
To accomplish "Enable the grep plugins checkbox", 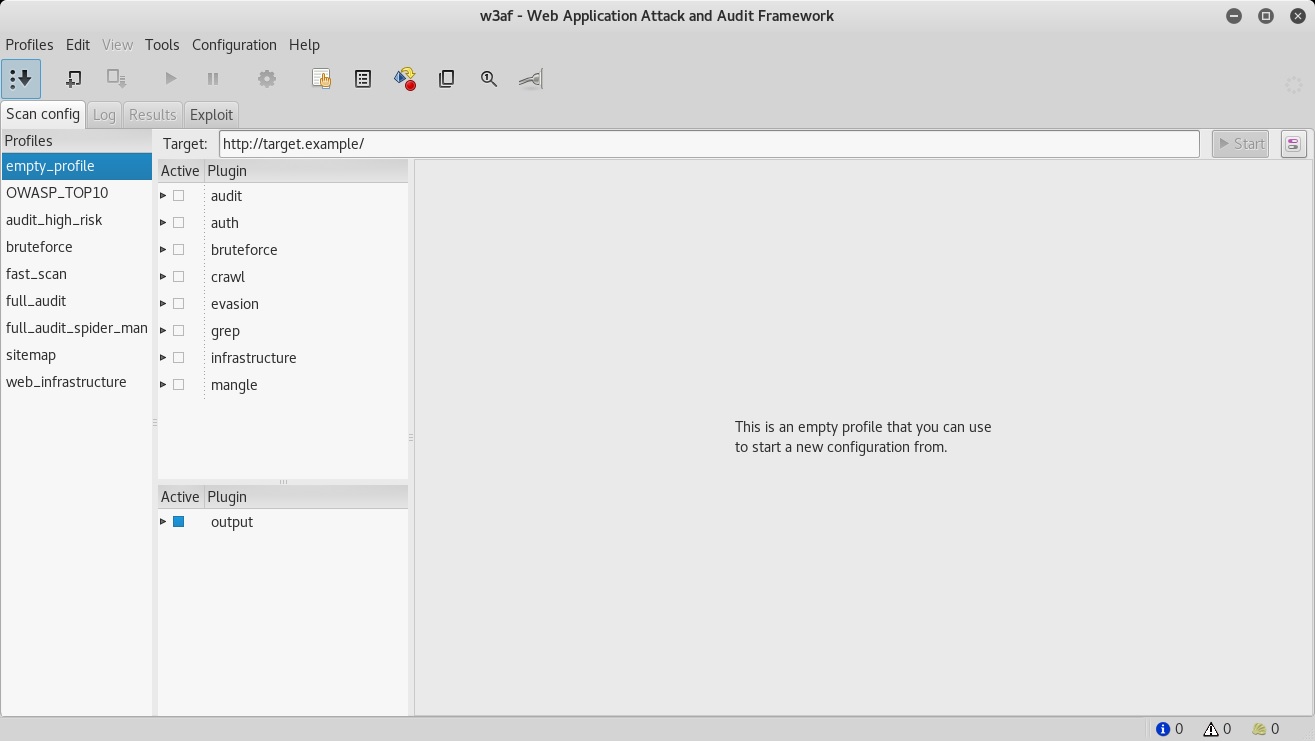I will point(179,331).
